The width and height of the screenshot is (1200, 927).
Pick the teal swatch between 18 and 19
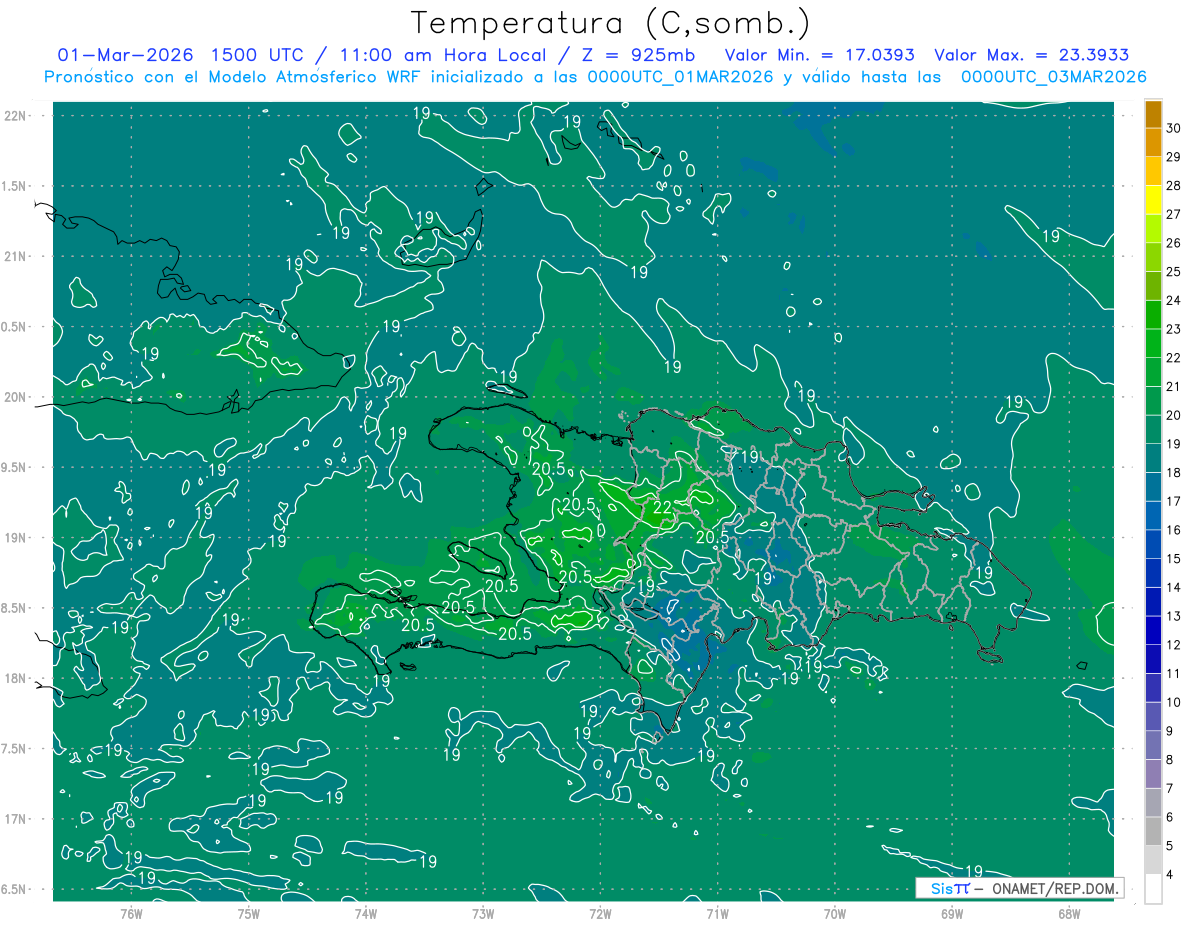pyautogui.click(x=1153, y=459)
